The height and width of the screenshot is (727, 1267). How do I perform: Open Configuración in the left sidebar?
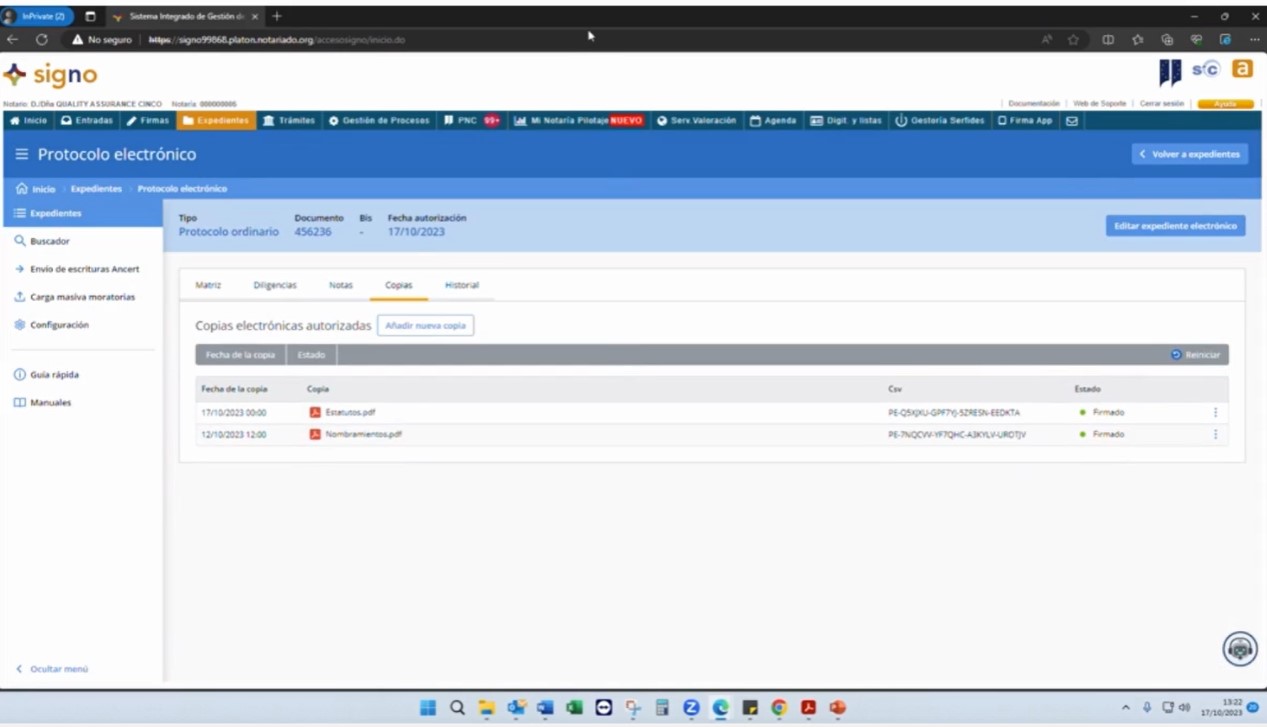coord(58,325)
